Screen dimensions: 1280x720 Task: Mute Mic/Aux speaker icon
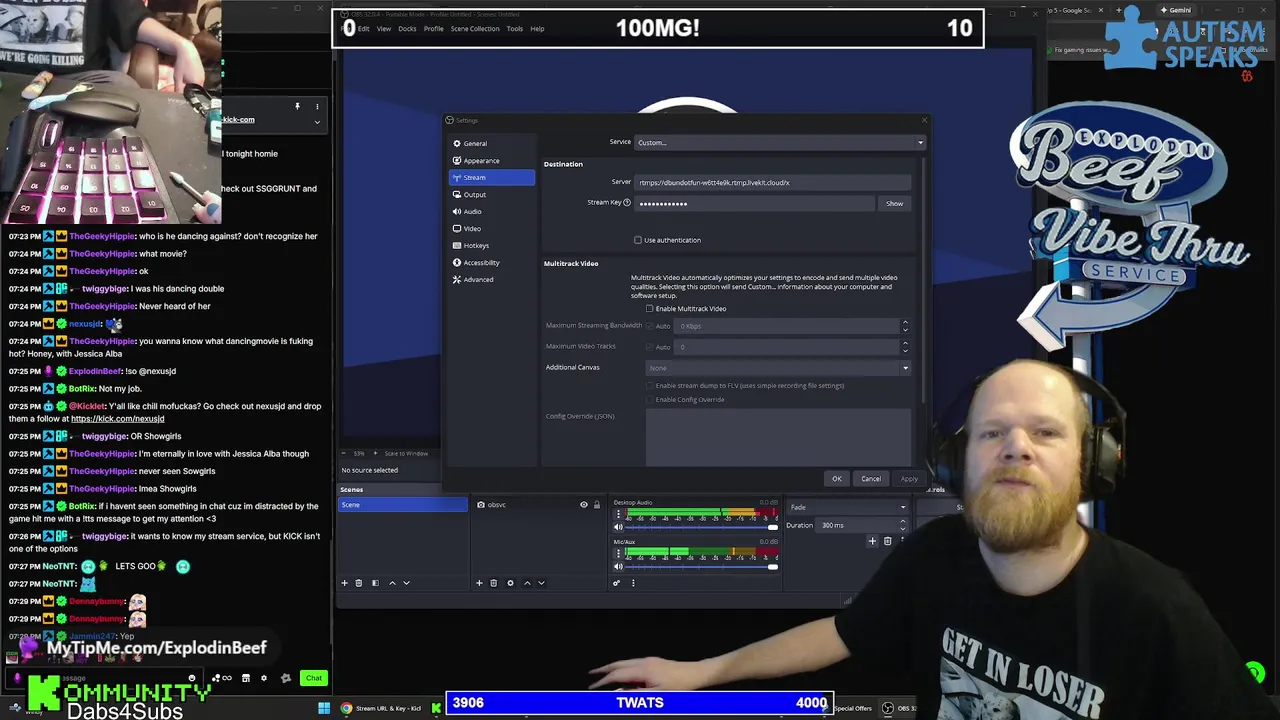pyautogui.click(x=618, y=567)
